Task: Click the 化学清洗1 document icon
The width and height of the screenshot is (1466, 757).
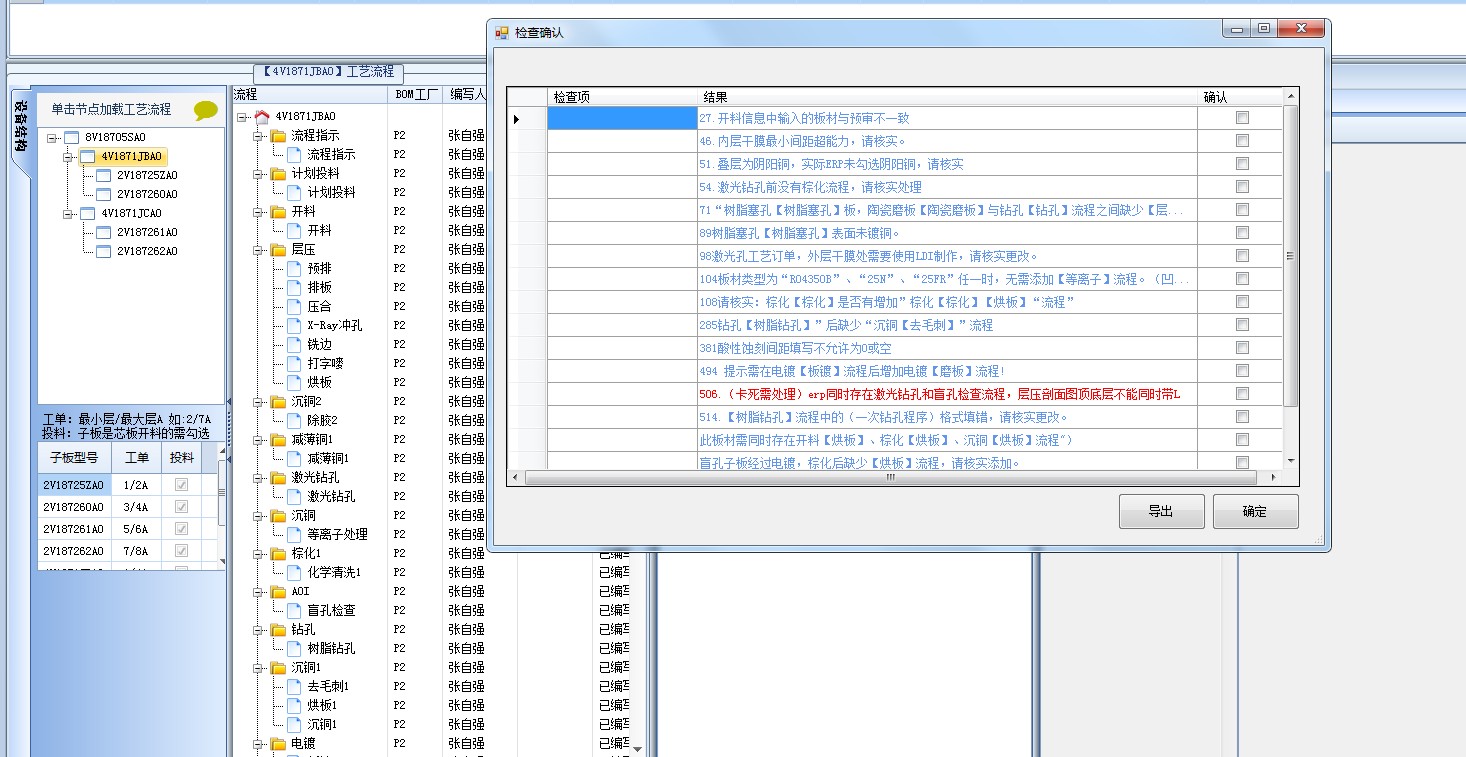Action: click(294, 572)
